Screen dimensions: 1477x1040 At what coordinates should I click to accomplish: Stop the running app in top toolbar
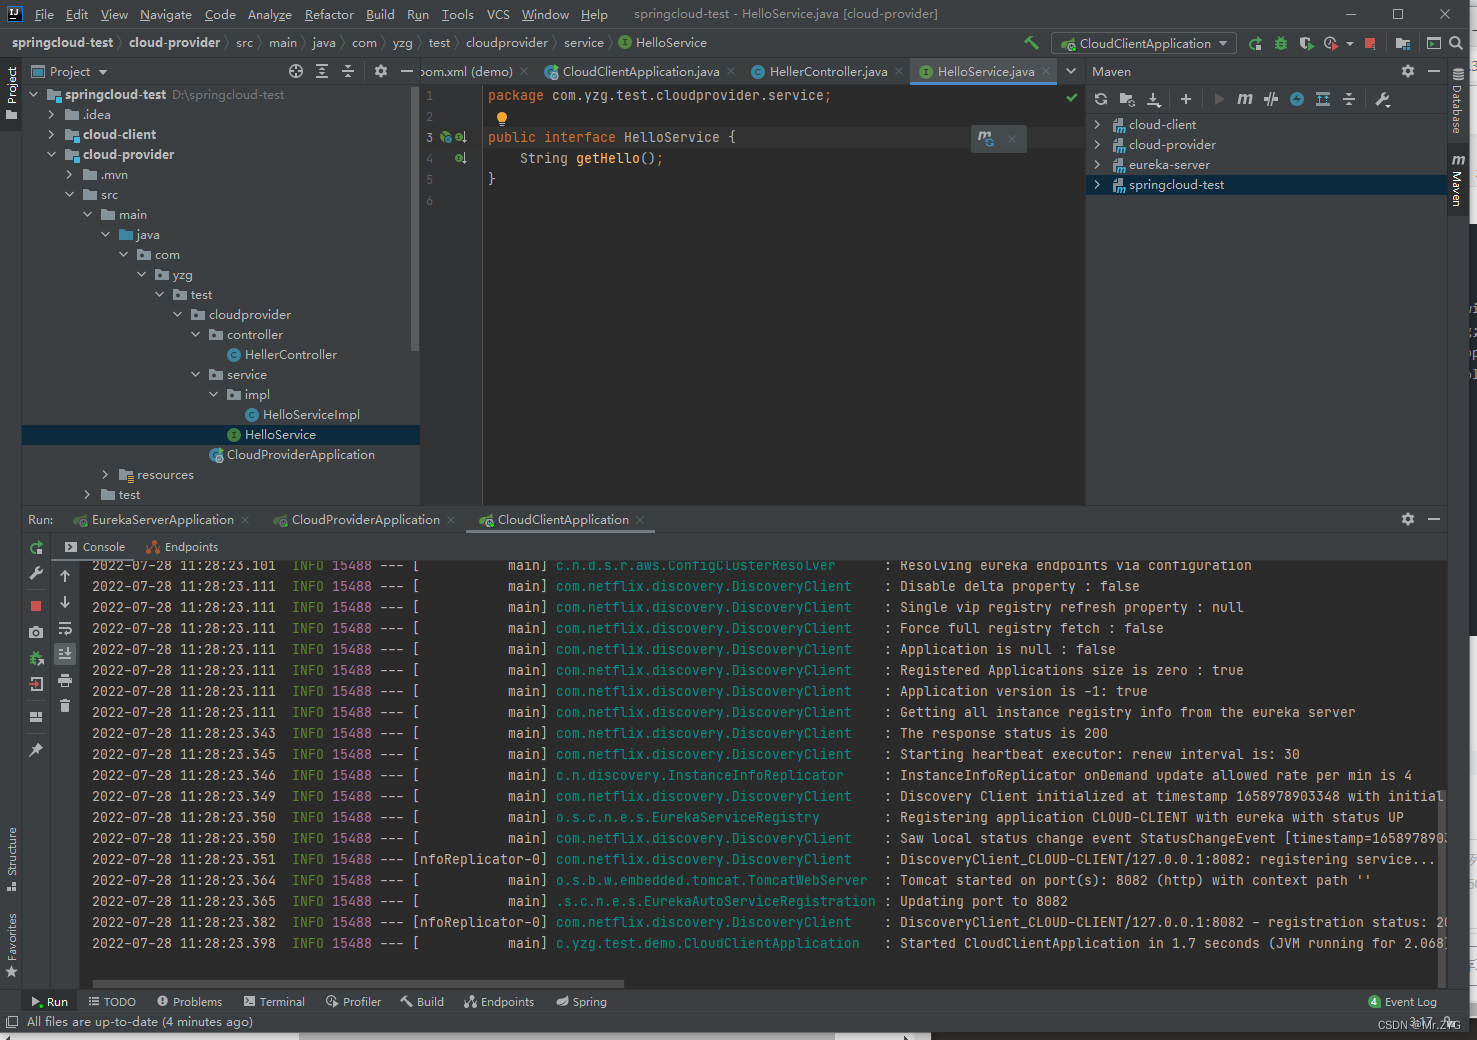(1370, 43)
